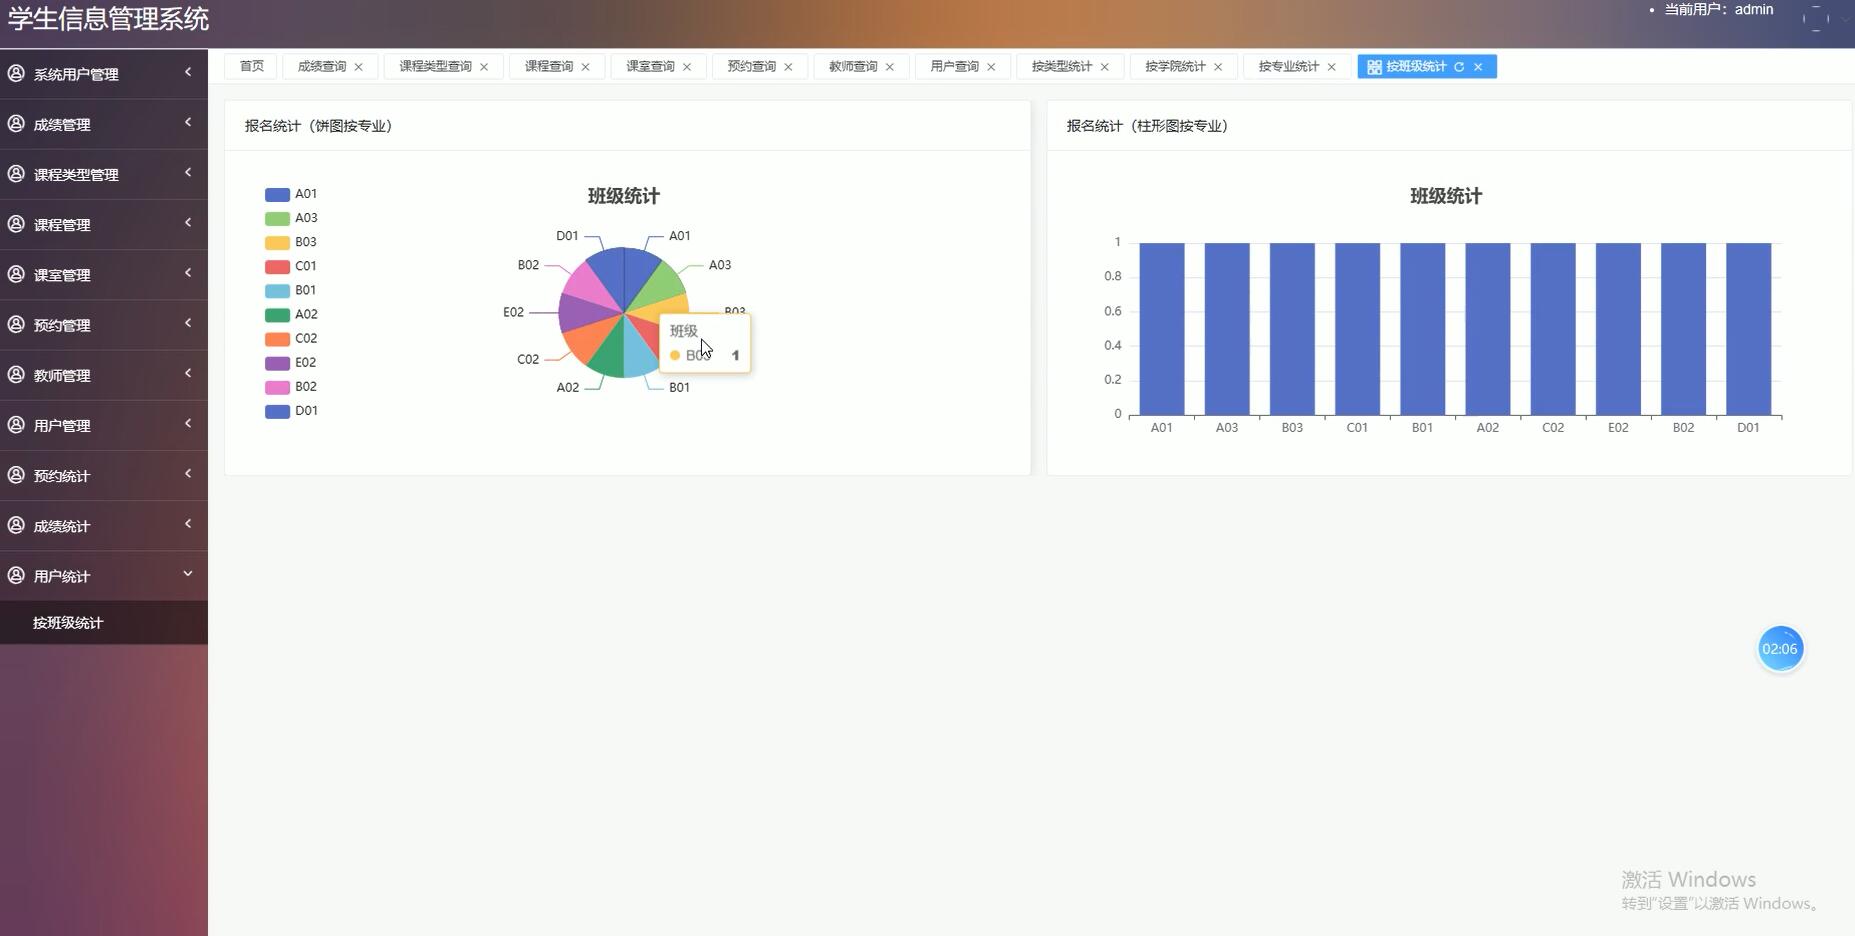Switch to the 首页 tab
Image resolution: width=1855 pixels, height=936 pixels.
point(250,66)
